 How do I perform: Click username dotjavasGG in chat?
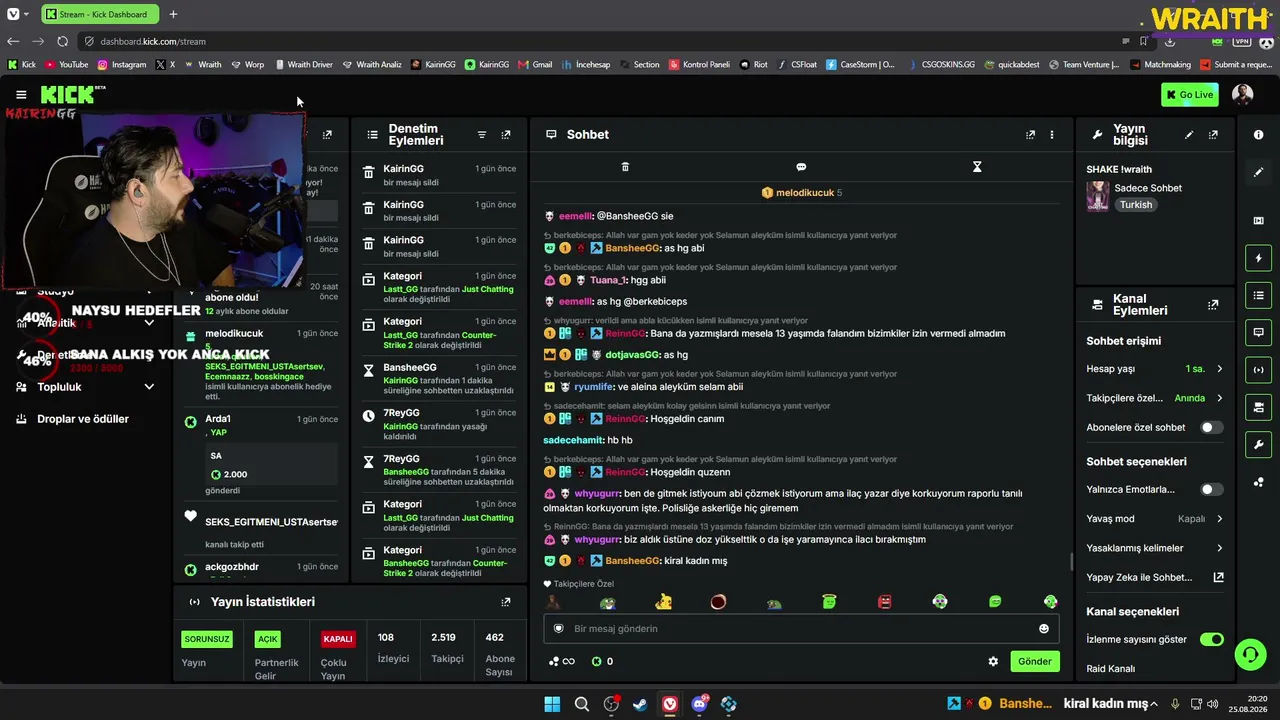click(x=632, y=355)
